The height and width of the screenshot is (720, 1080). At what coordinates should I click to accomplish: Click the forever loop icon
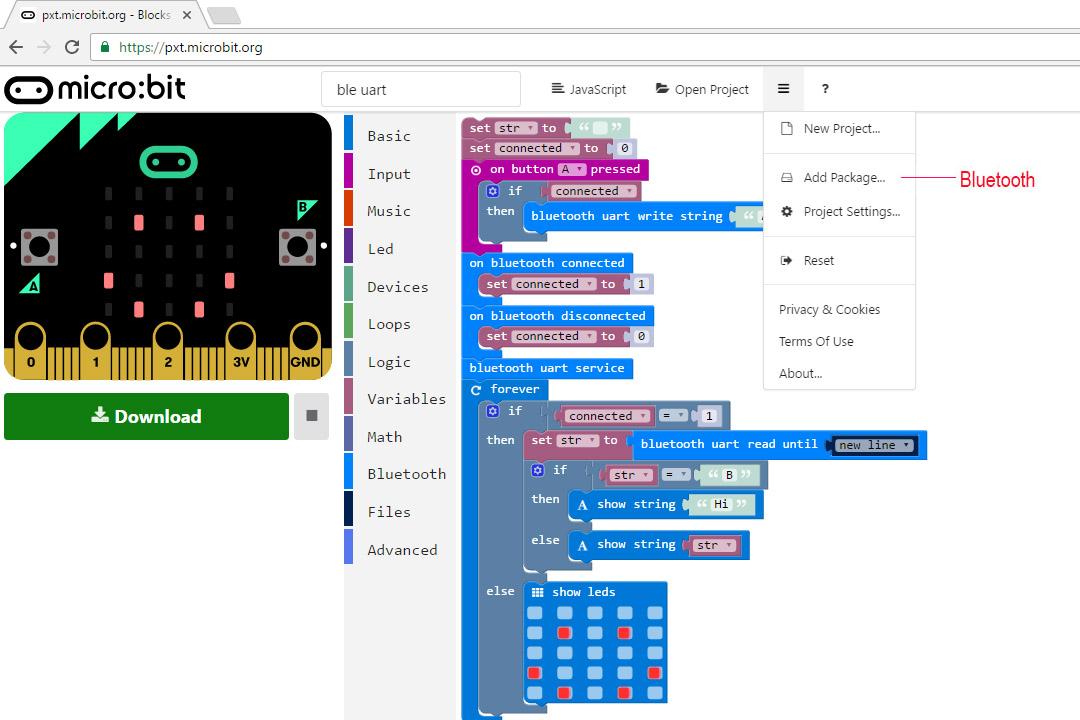tap(475, 390)
